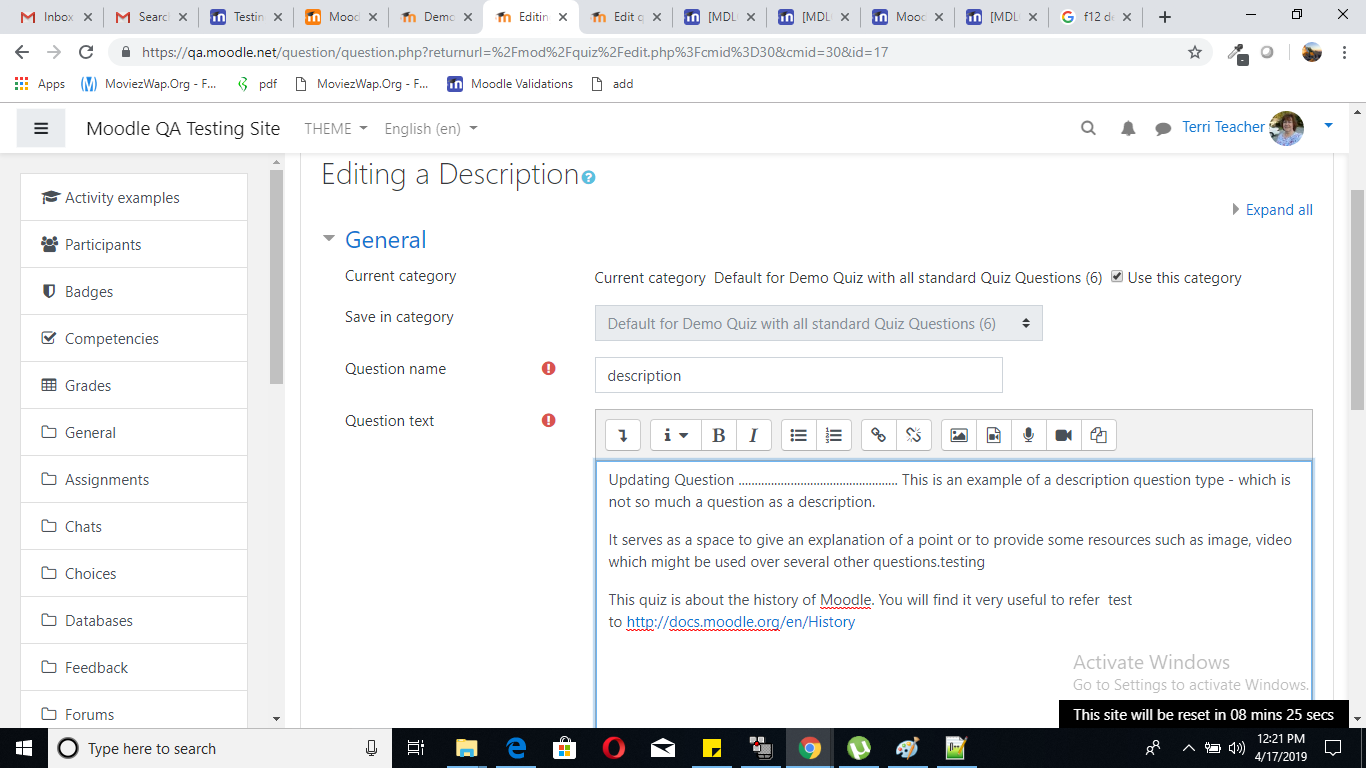Open Task View on taskbar

point(417,748)
